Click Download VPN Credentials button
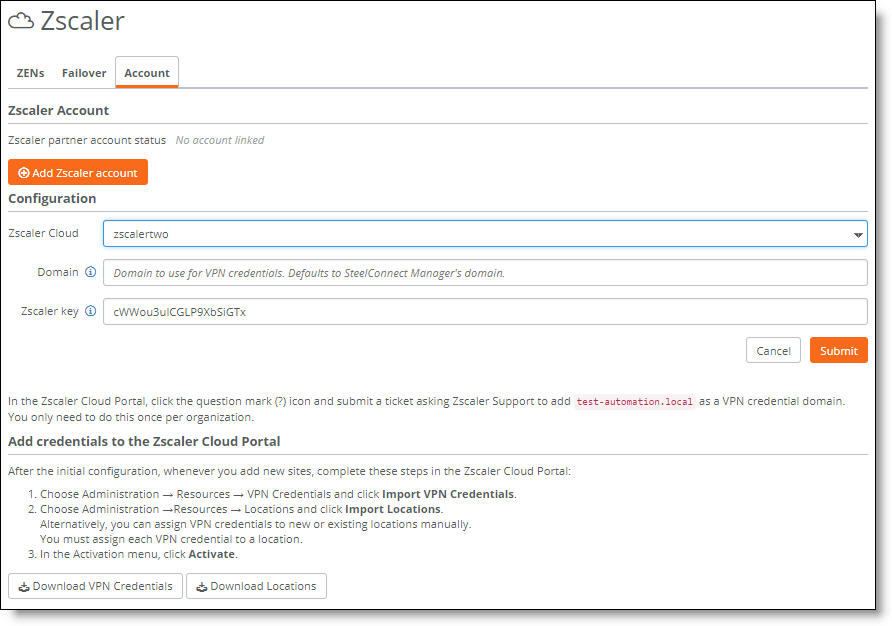 96,586
